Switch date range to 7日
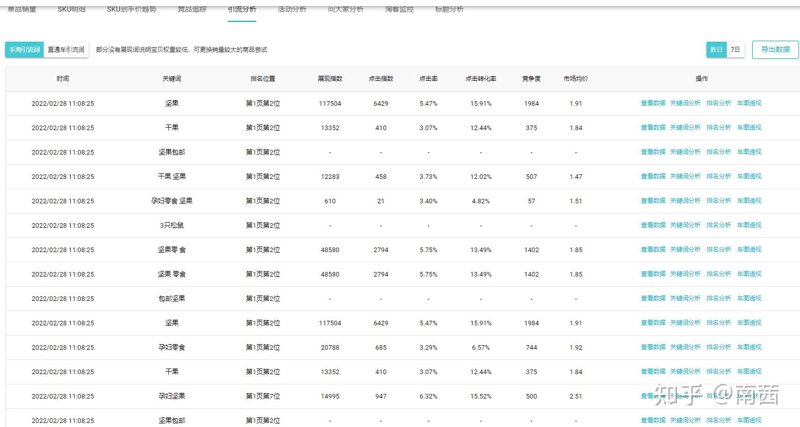This screenshot has height=427, width=800. (735, 49)
